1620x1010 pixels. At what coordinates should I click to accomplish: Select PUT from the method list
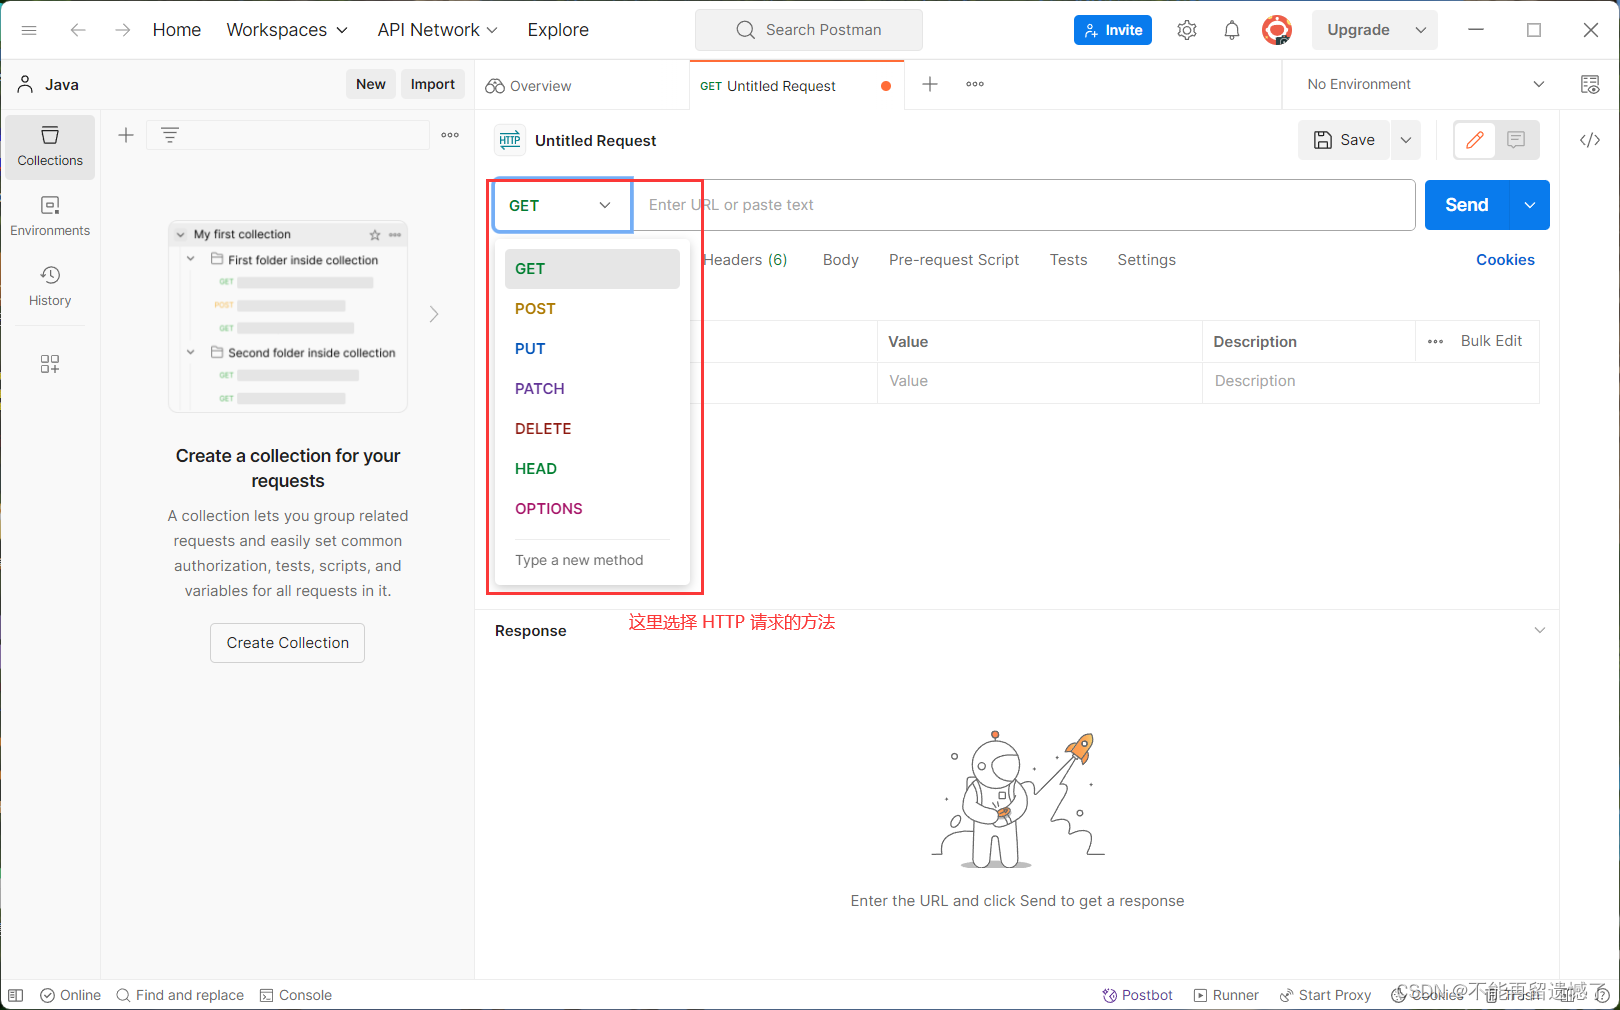592,349
